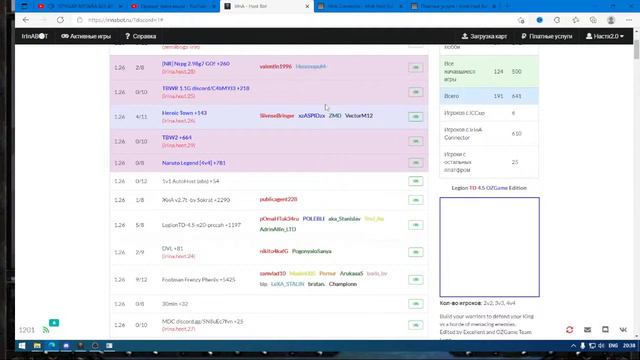The width and height of the screenshot is (640, 360).
Task: Open the Windows Start button
Action: pos(22,346)
